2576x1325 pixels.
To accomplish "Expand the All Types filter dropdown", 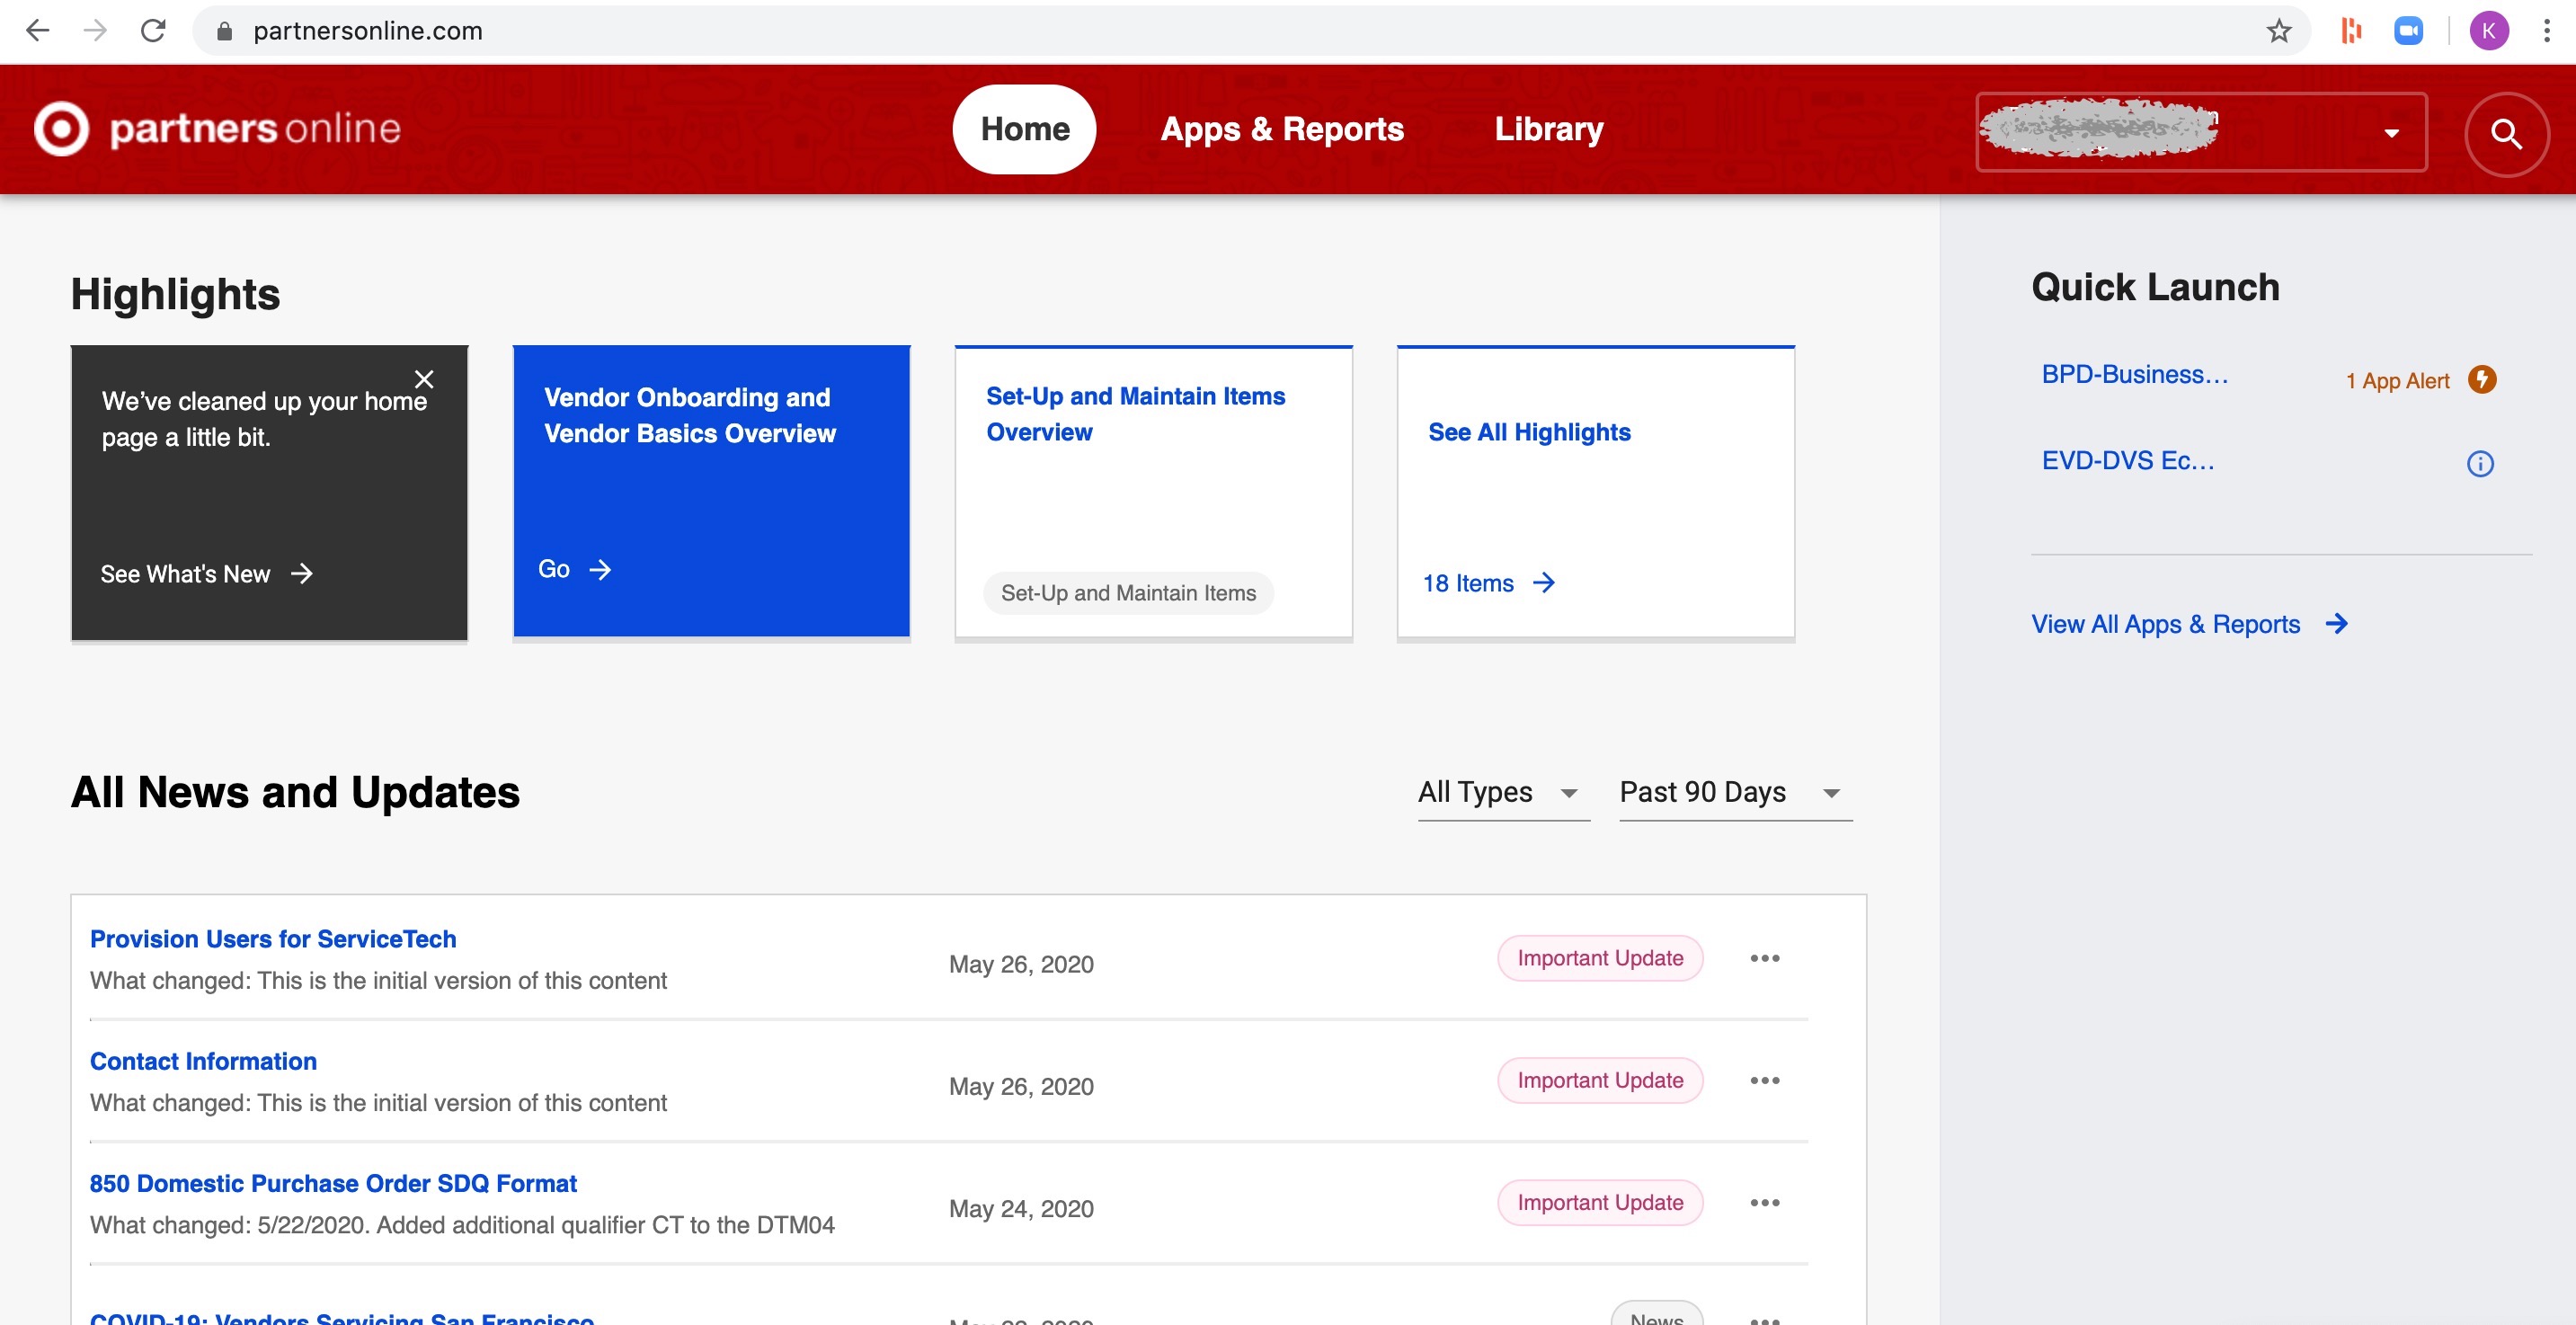I will [1503, 793].
